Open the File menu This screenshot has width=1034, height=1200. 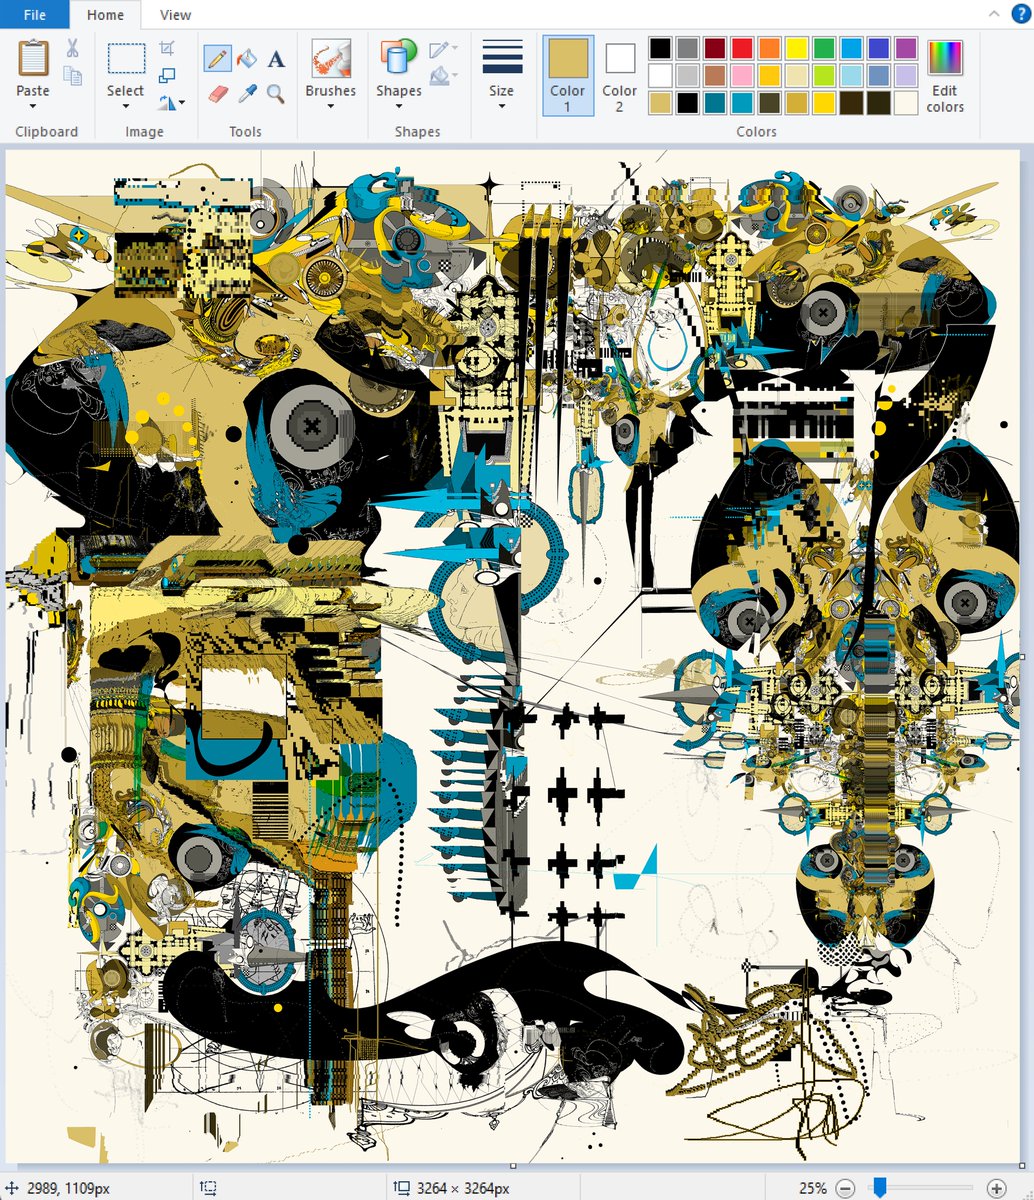36,15
